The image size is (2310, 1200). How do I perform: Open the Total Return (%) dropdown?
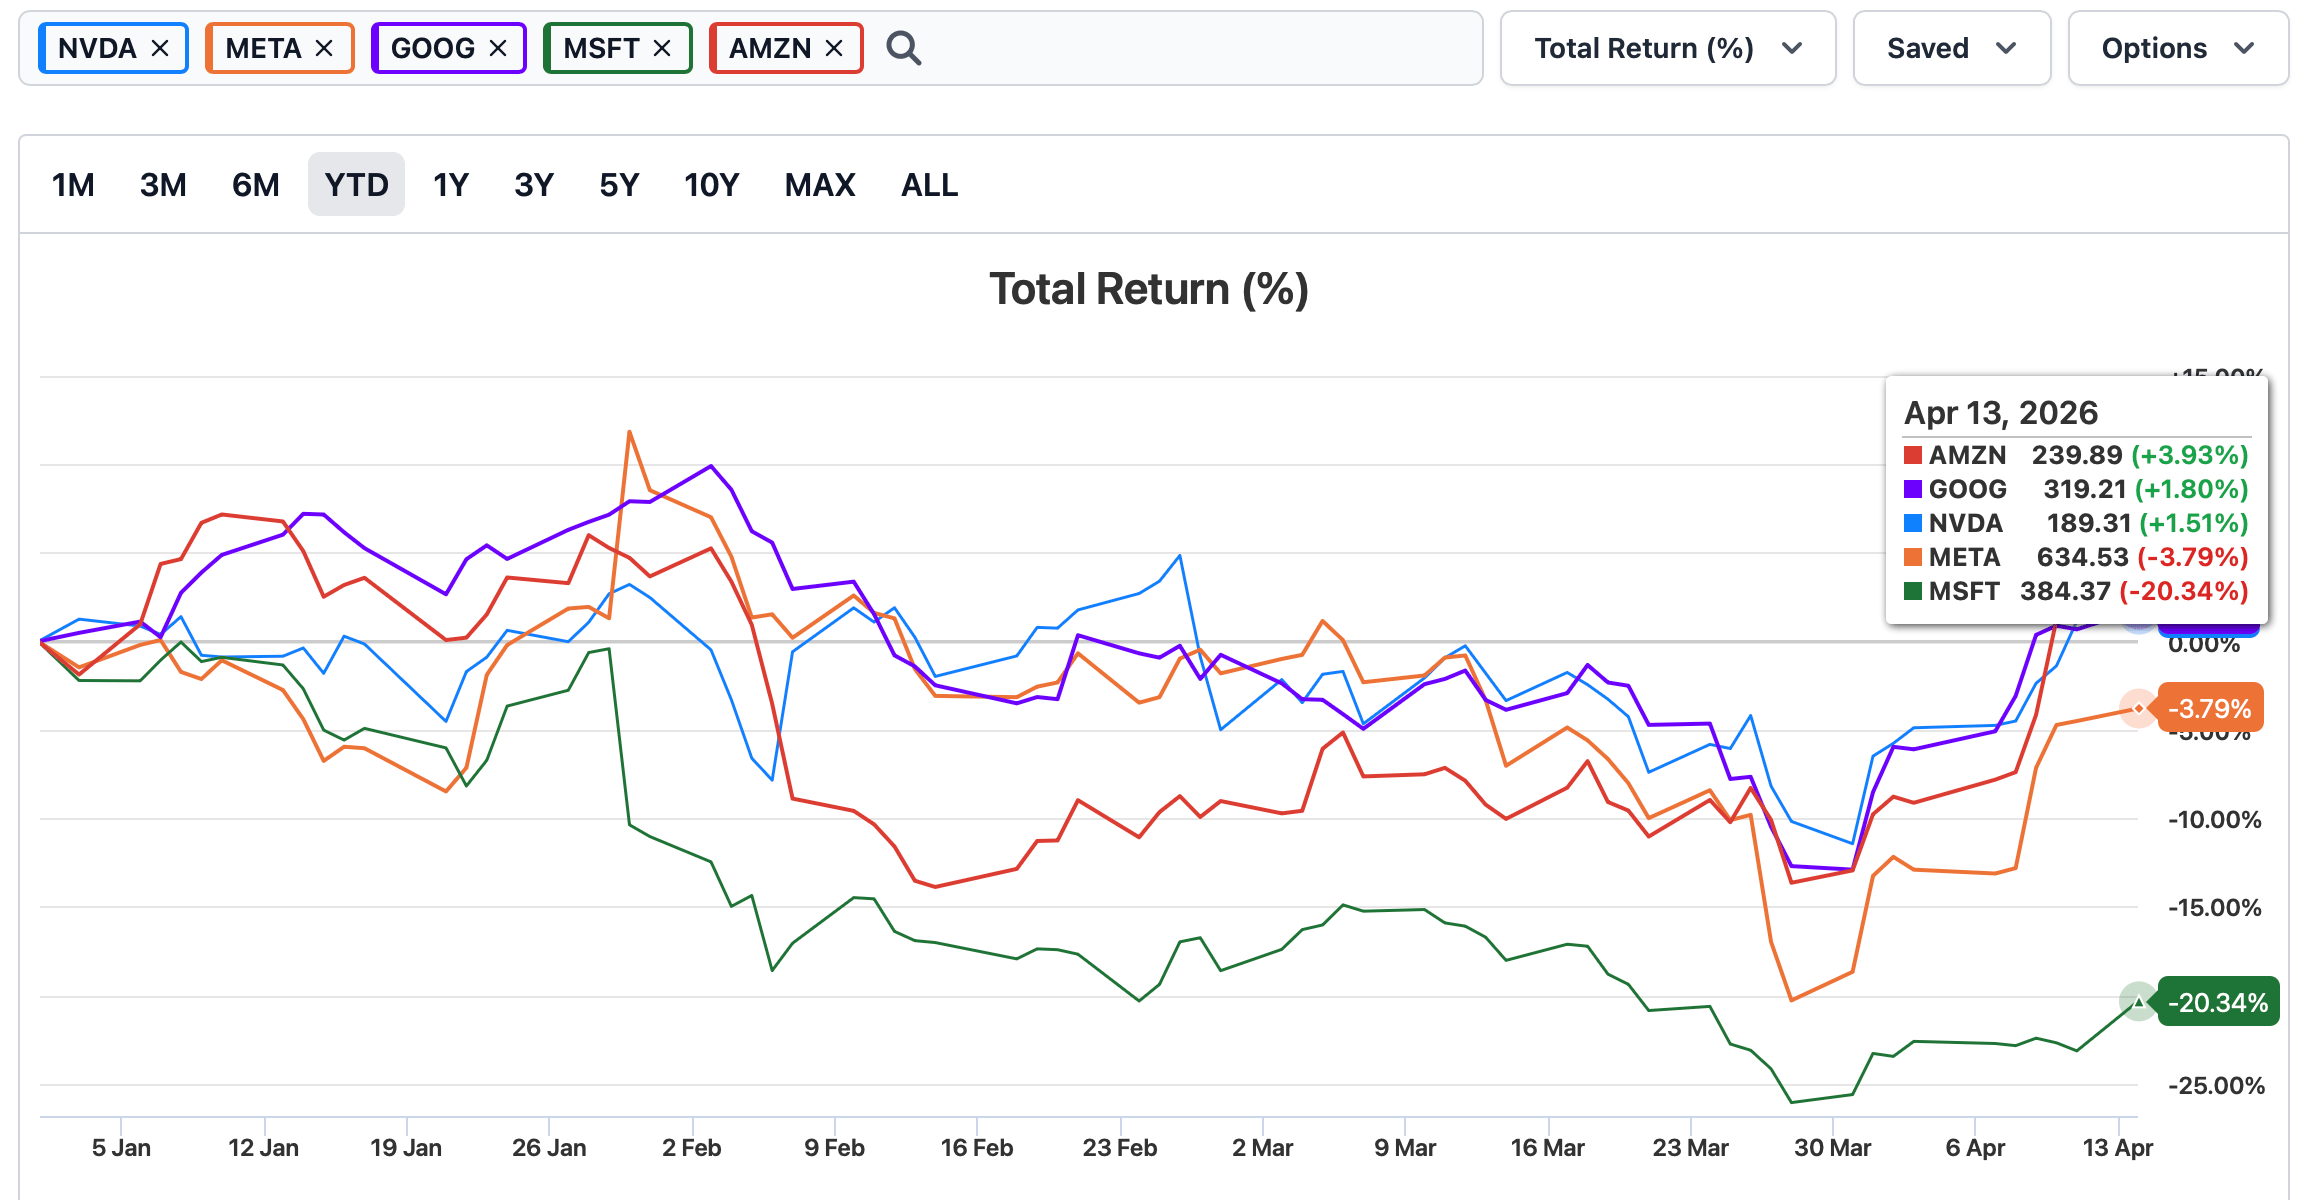click(x=1667, y=48)
